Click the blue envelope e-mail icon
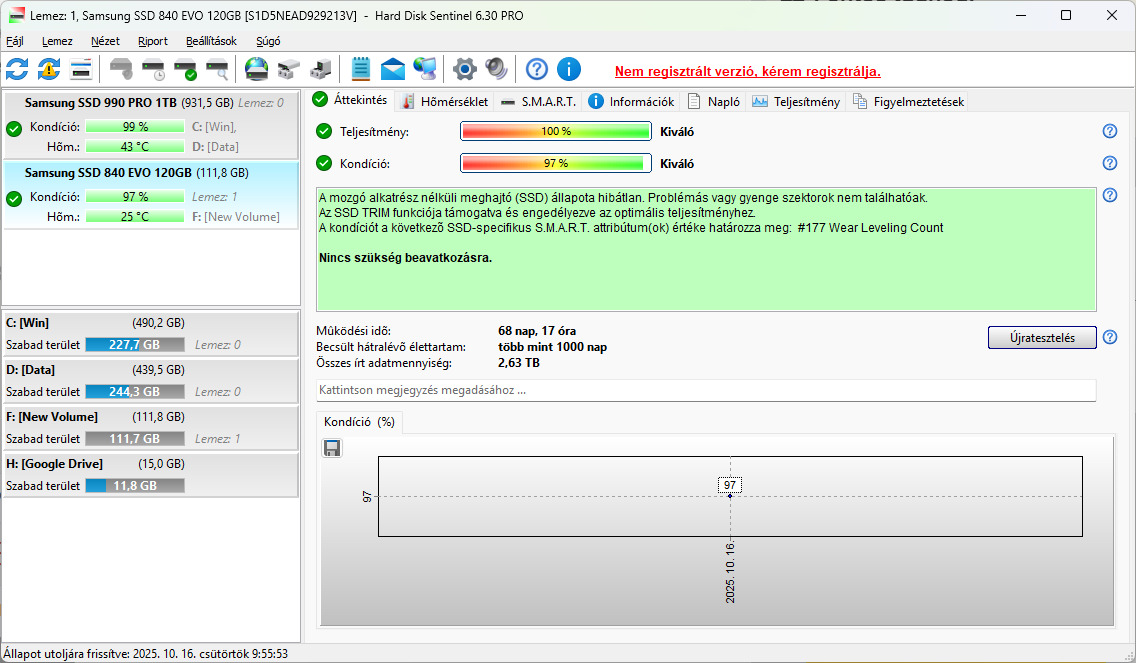 click(393, 70)
